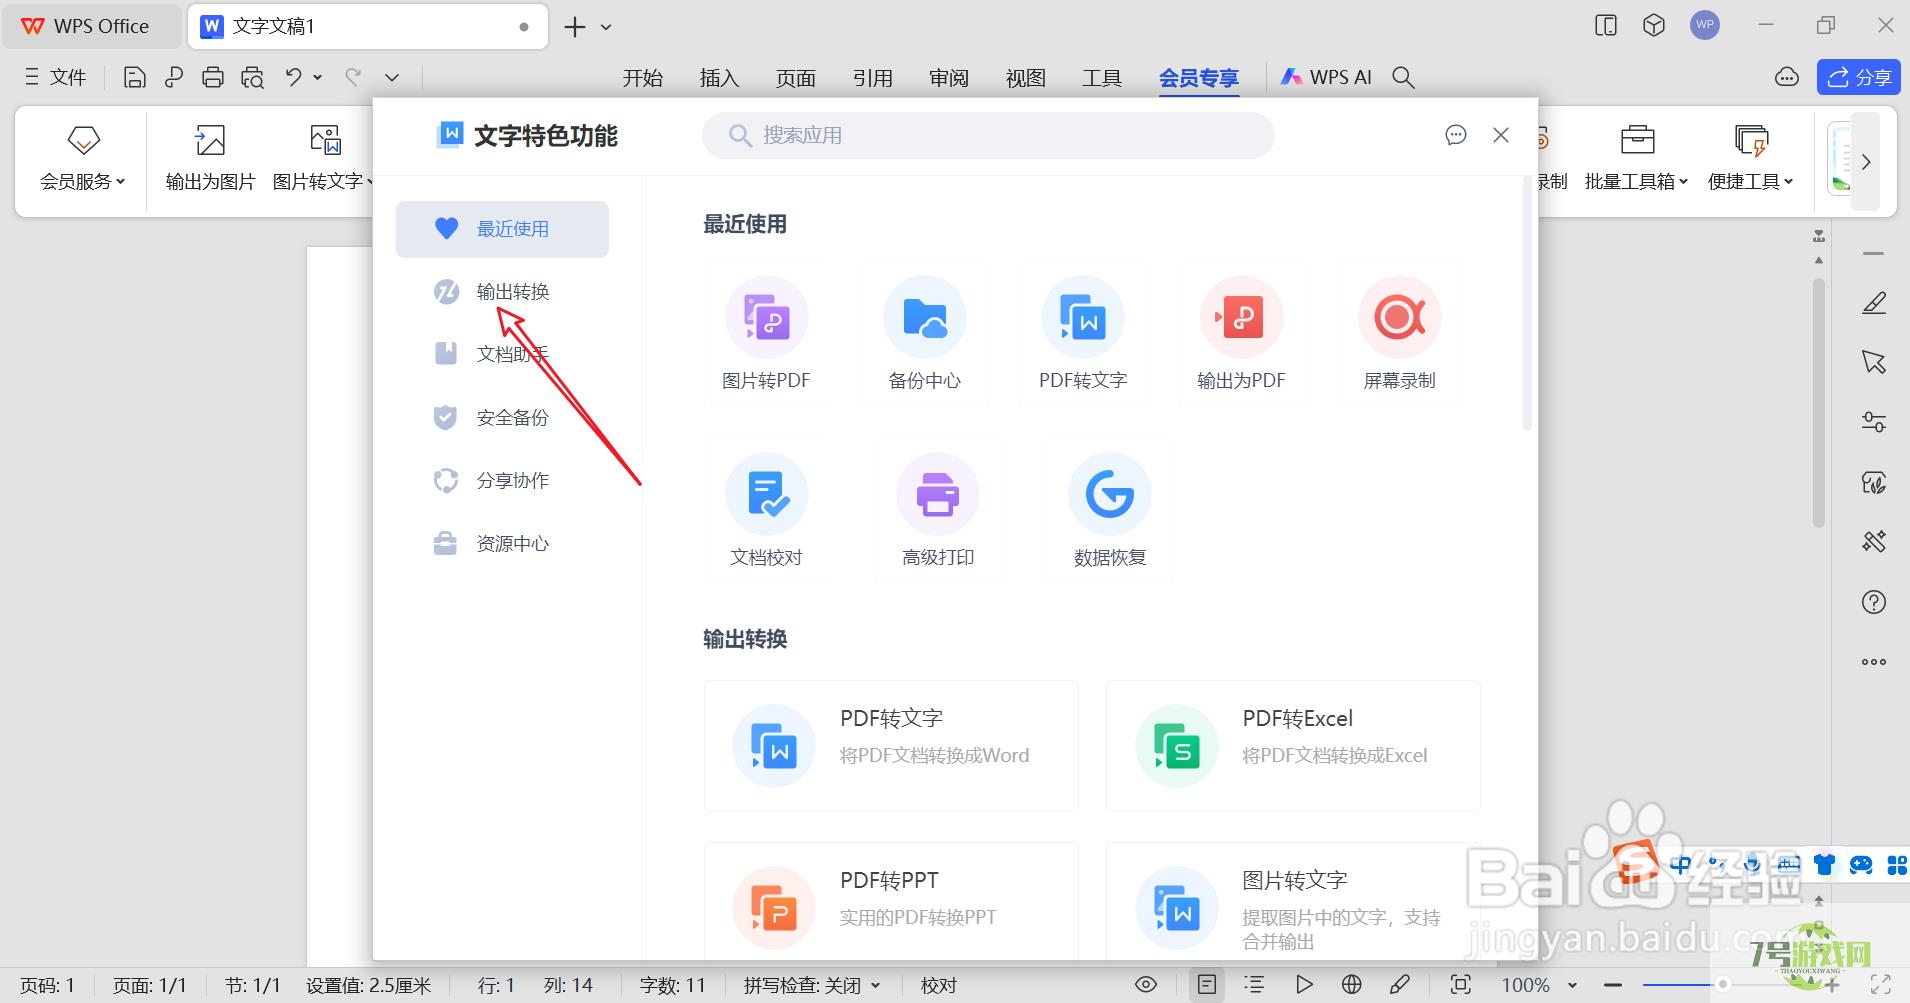
Task: Switch to the 插入 ribbon tab
Action: coord(719,78)
